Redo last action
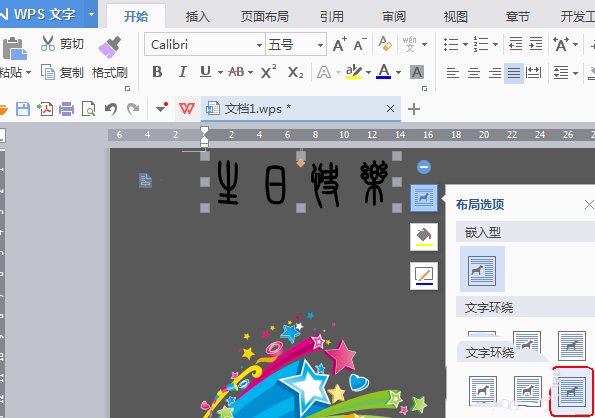Image resolution: width=595 pixels, height=418 pixels. point(133,109)
